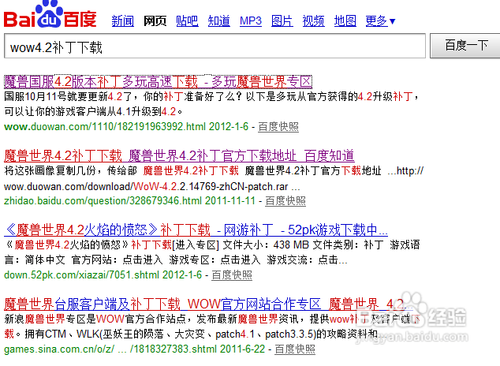Open the 贴吧 tab
This screenshot has height=366, width=500.
(x=187, y=21)
